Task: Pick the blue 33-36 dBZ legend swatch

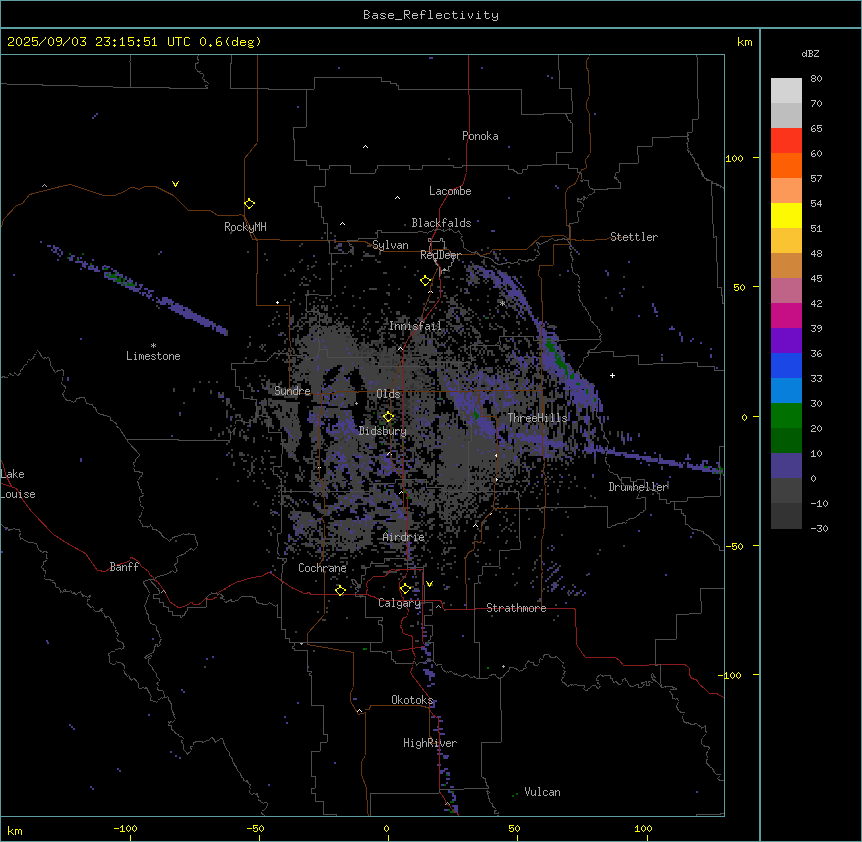Action: (786, 365)
